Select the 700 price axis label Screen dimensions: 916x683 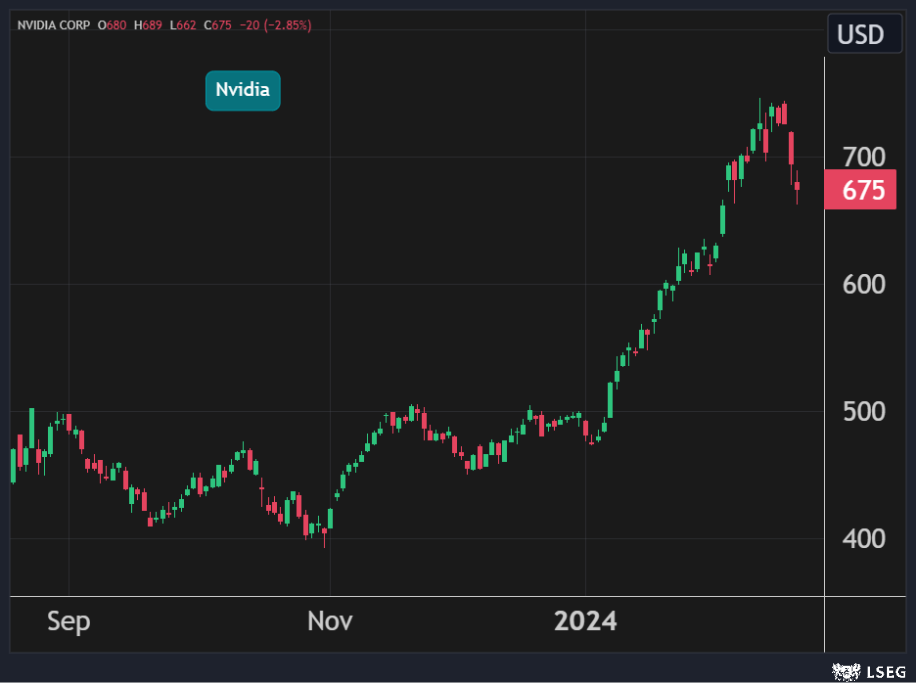point(864,157)
